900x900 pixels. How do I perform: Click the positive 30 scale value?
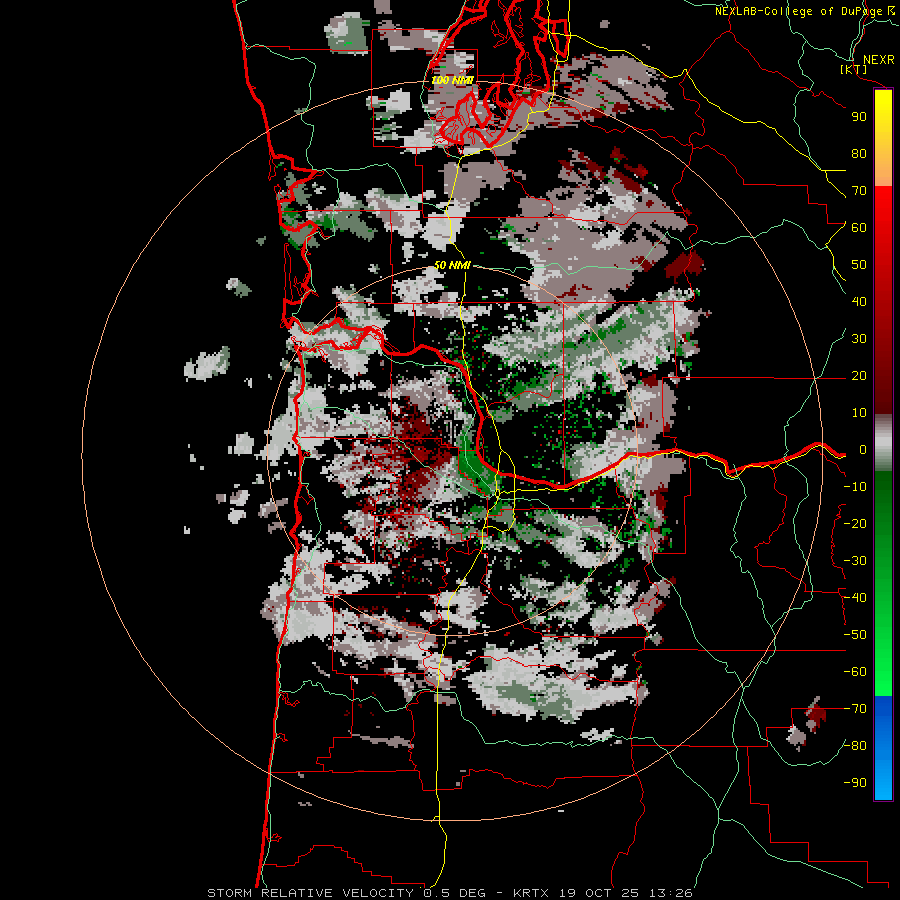(859, 339)
